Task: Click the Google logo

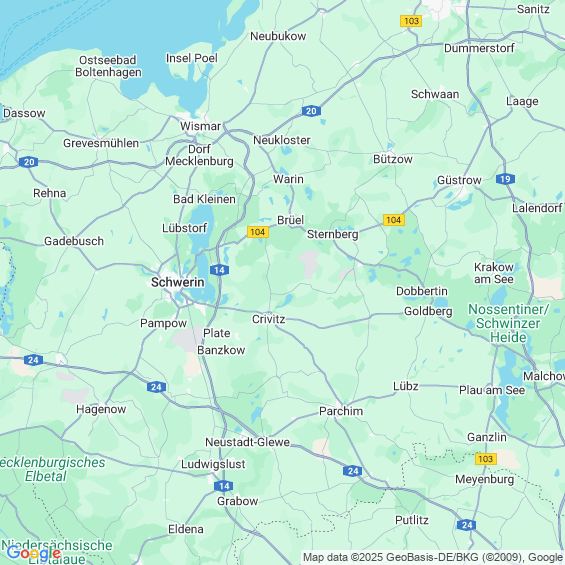Action: (33, 553)
